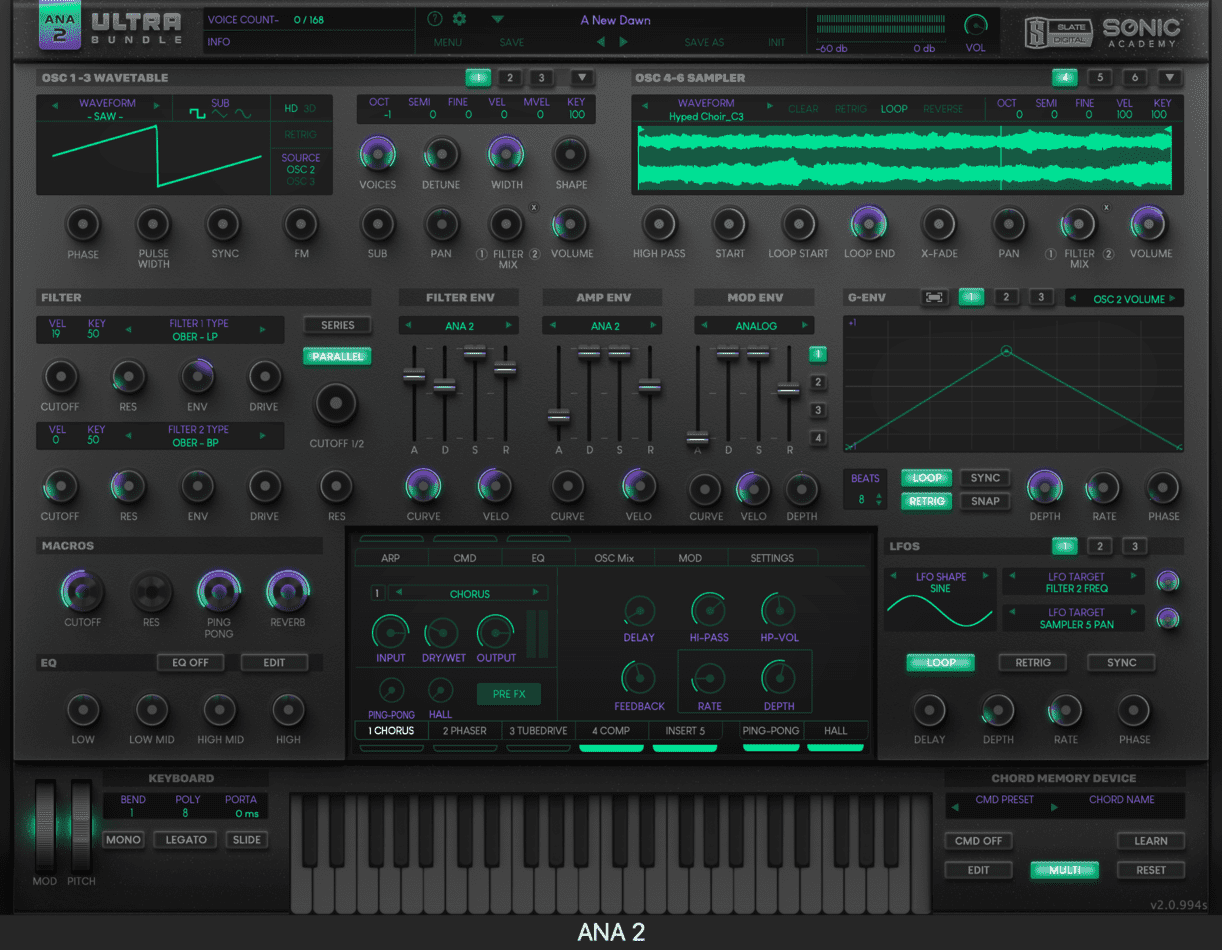
Task: Open the G-ENV OSC 2 VOLUME target selector
Action: 1125,298
